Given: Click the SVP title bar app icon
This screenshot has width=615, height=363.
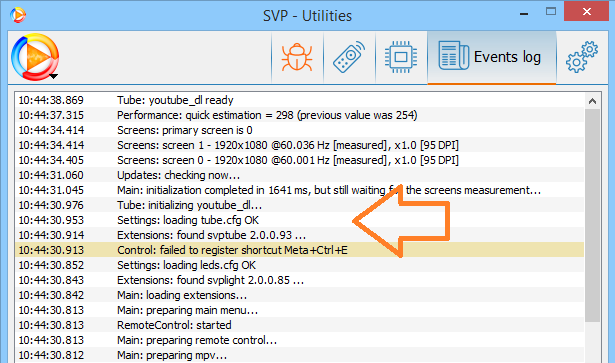Looking at the screenshot, I should click(18, 15).
